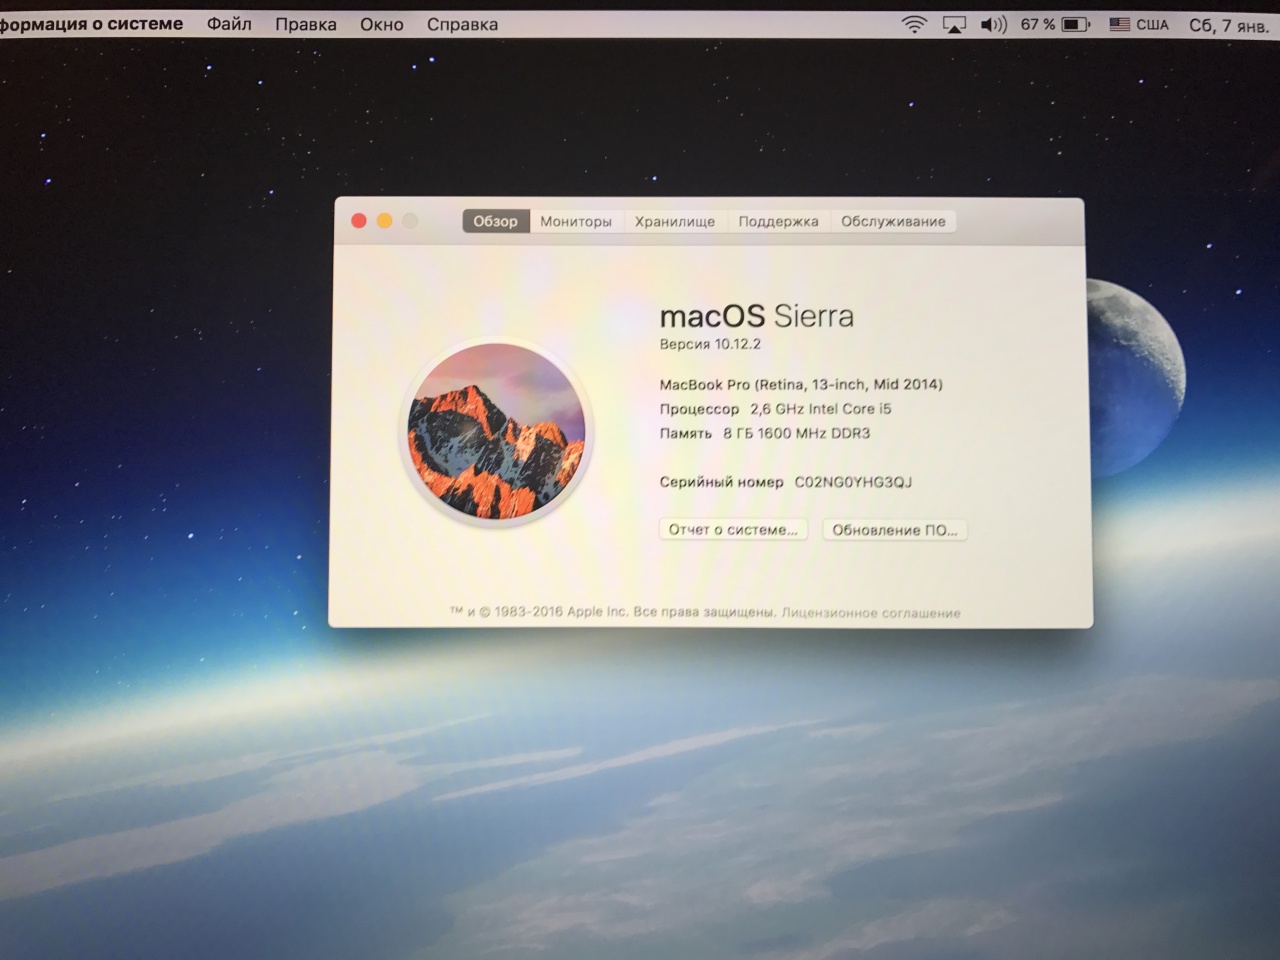Click the Версия 10.12.2 text

710,344
